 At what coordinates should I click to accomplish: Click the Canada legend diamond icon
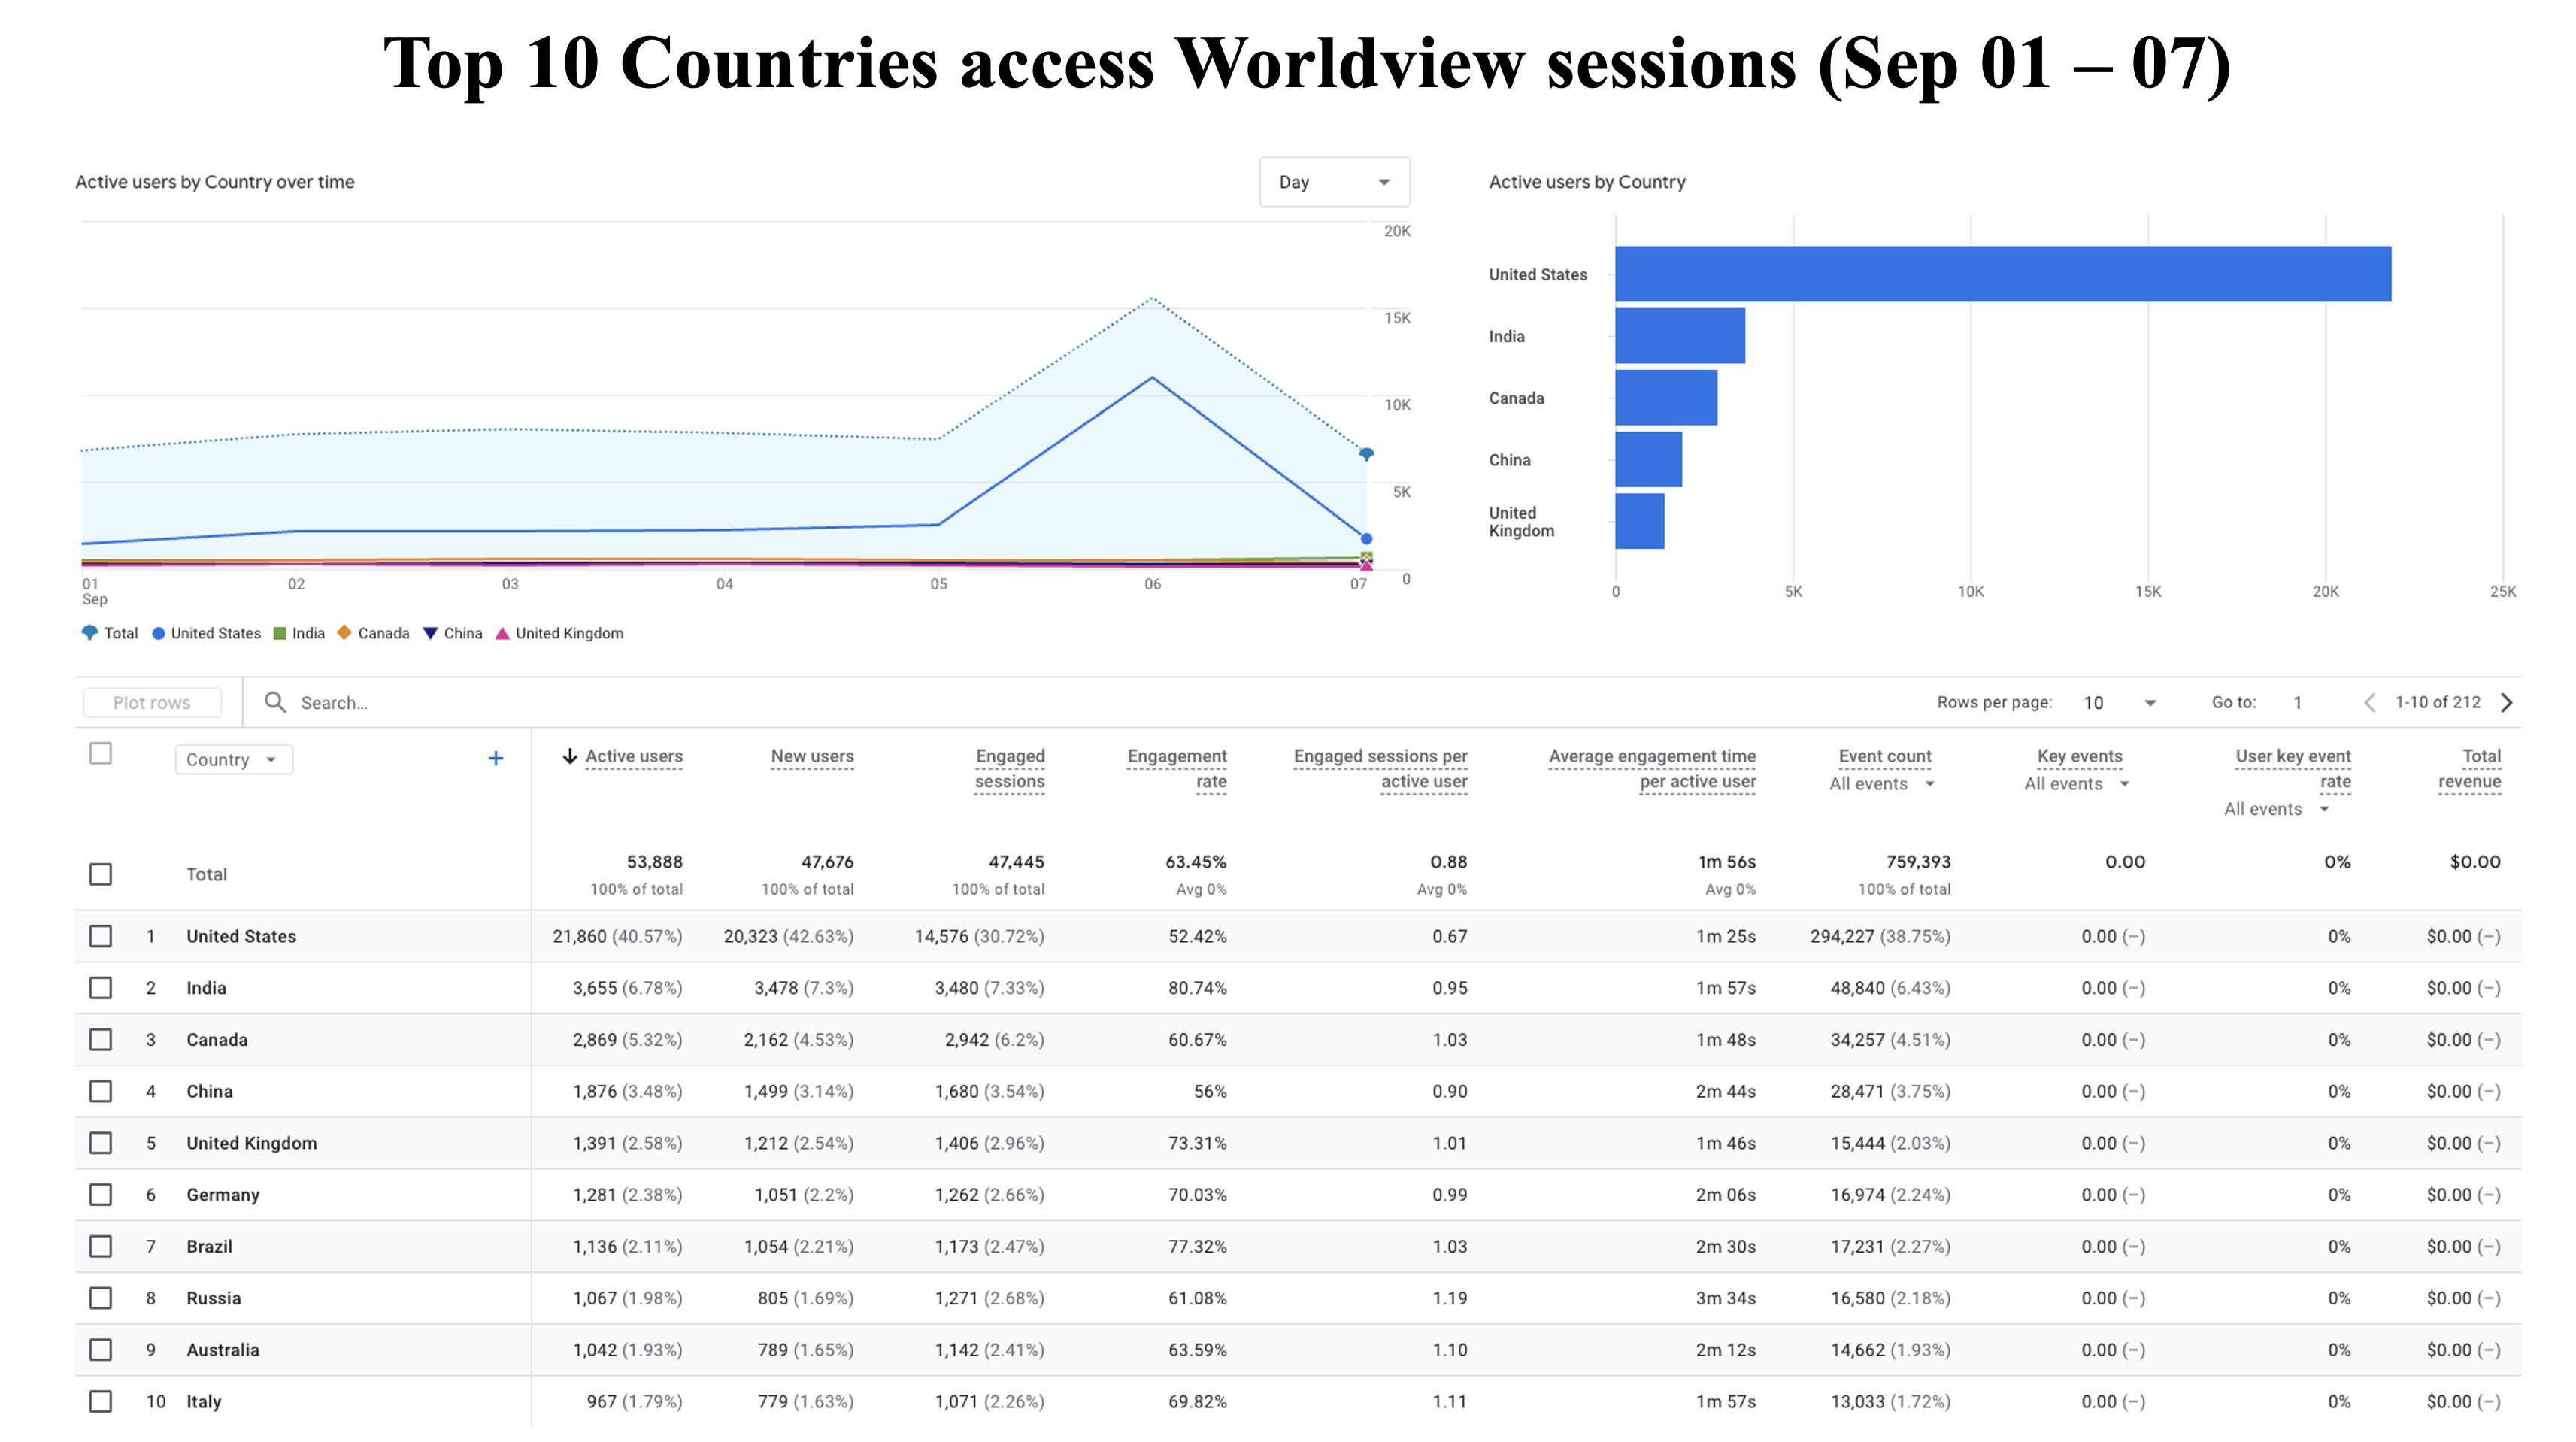[345, 632]
